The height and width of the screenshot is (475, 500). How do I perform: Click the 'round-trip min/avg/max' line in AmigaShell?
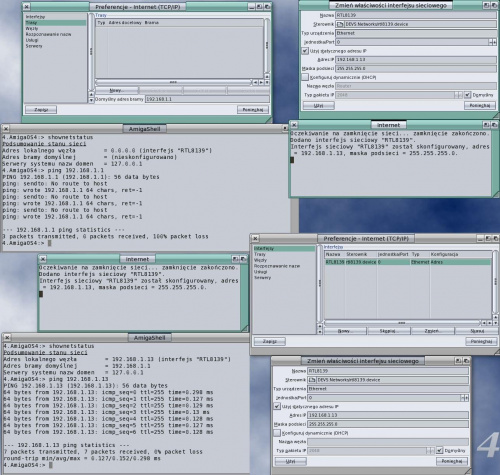point(82,458)
